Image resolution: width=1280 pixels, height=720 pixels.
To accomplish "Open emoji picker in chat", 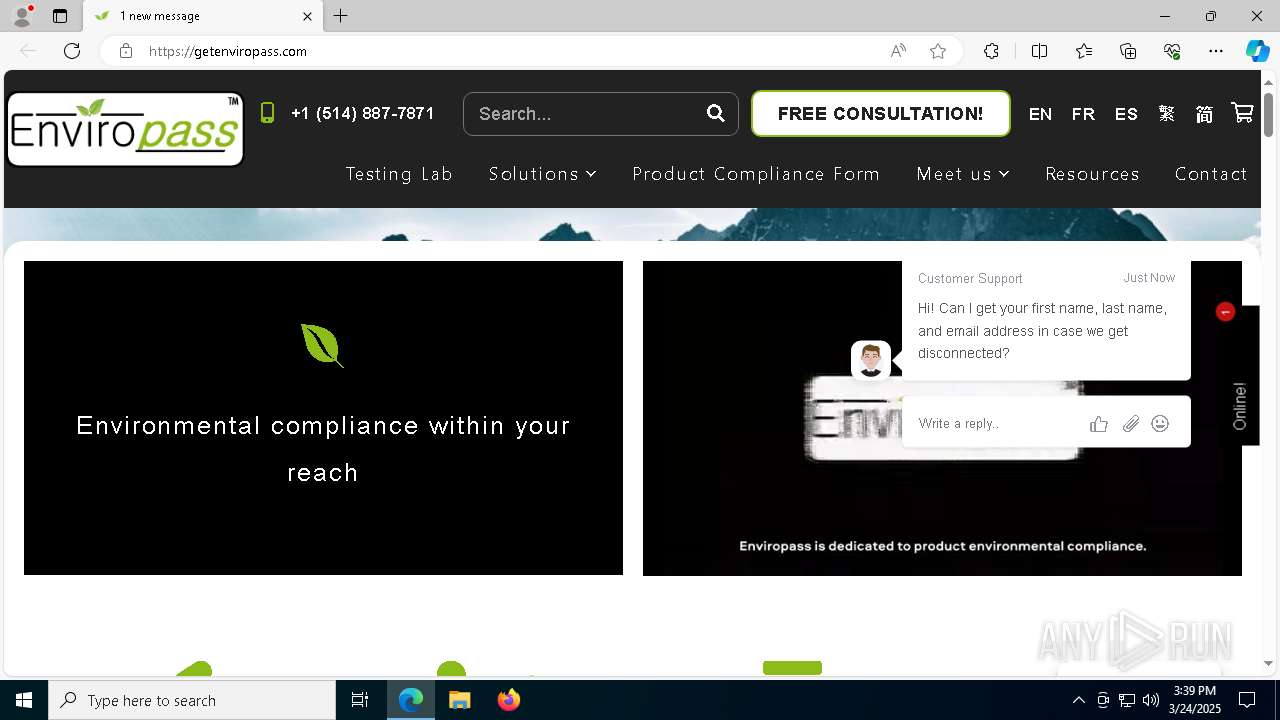I will click(x=1160, y=424).
